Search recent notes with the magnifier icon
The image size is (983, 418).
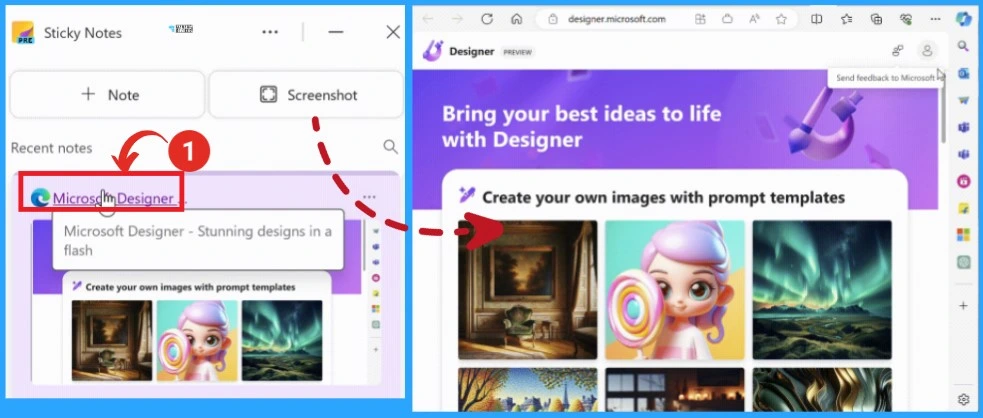pyautogui.click(x=390, y=147)
